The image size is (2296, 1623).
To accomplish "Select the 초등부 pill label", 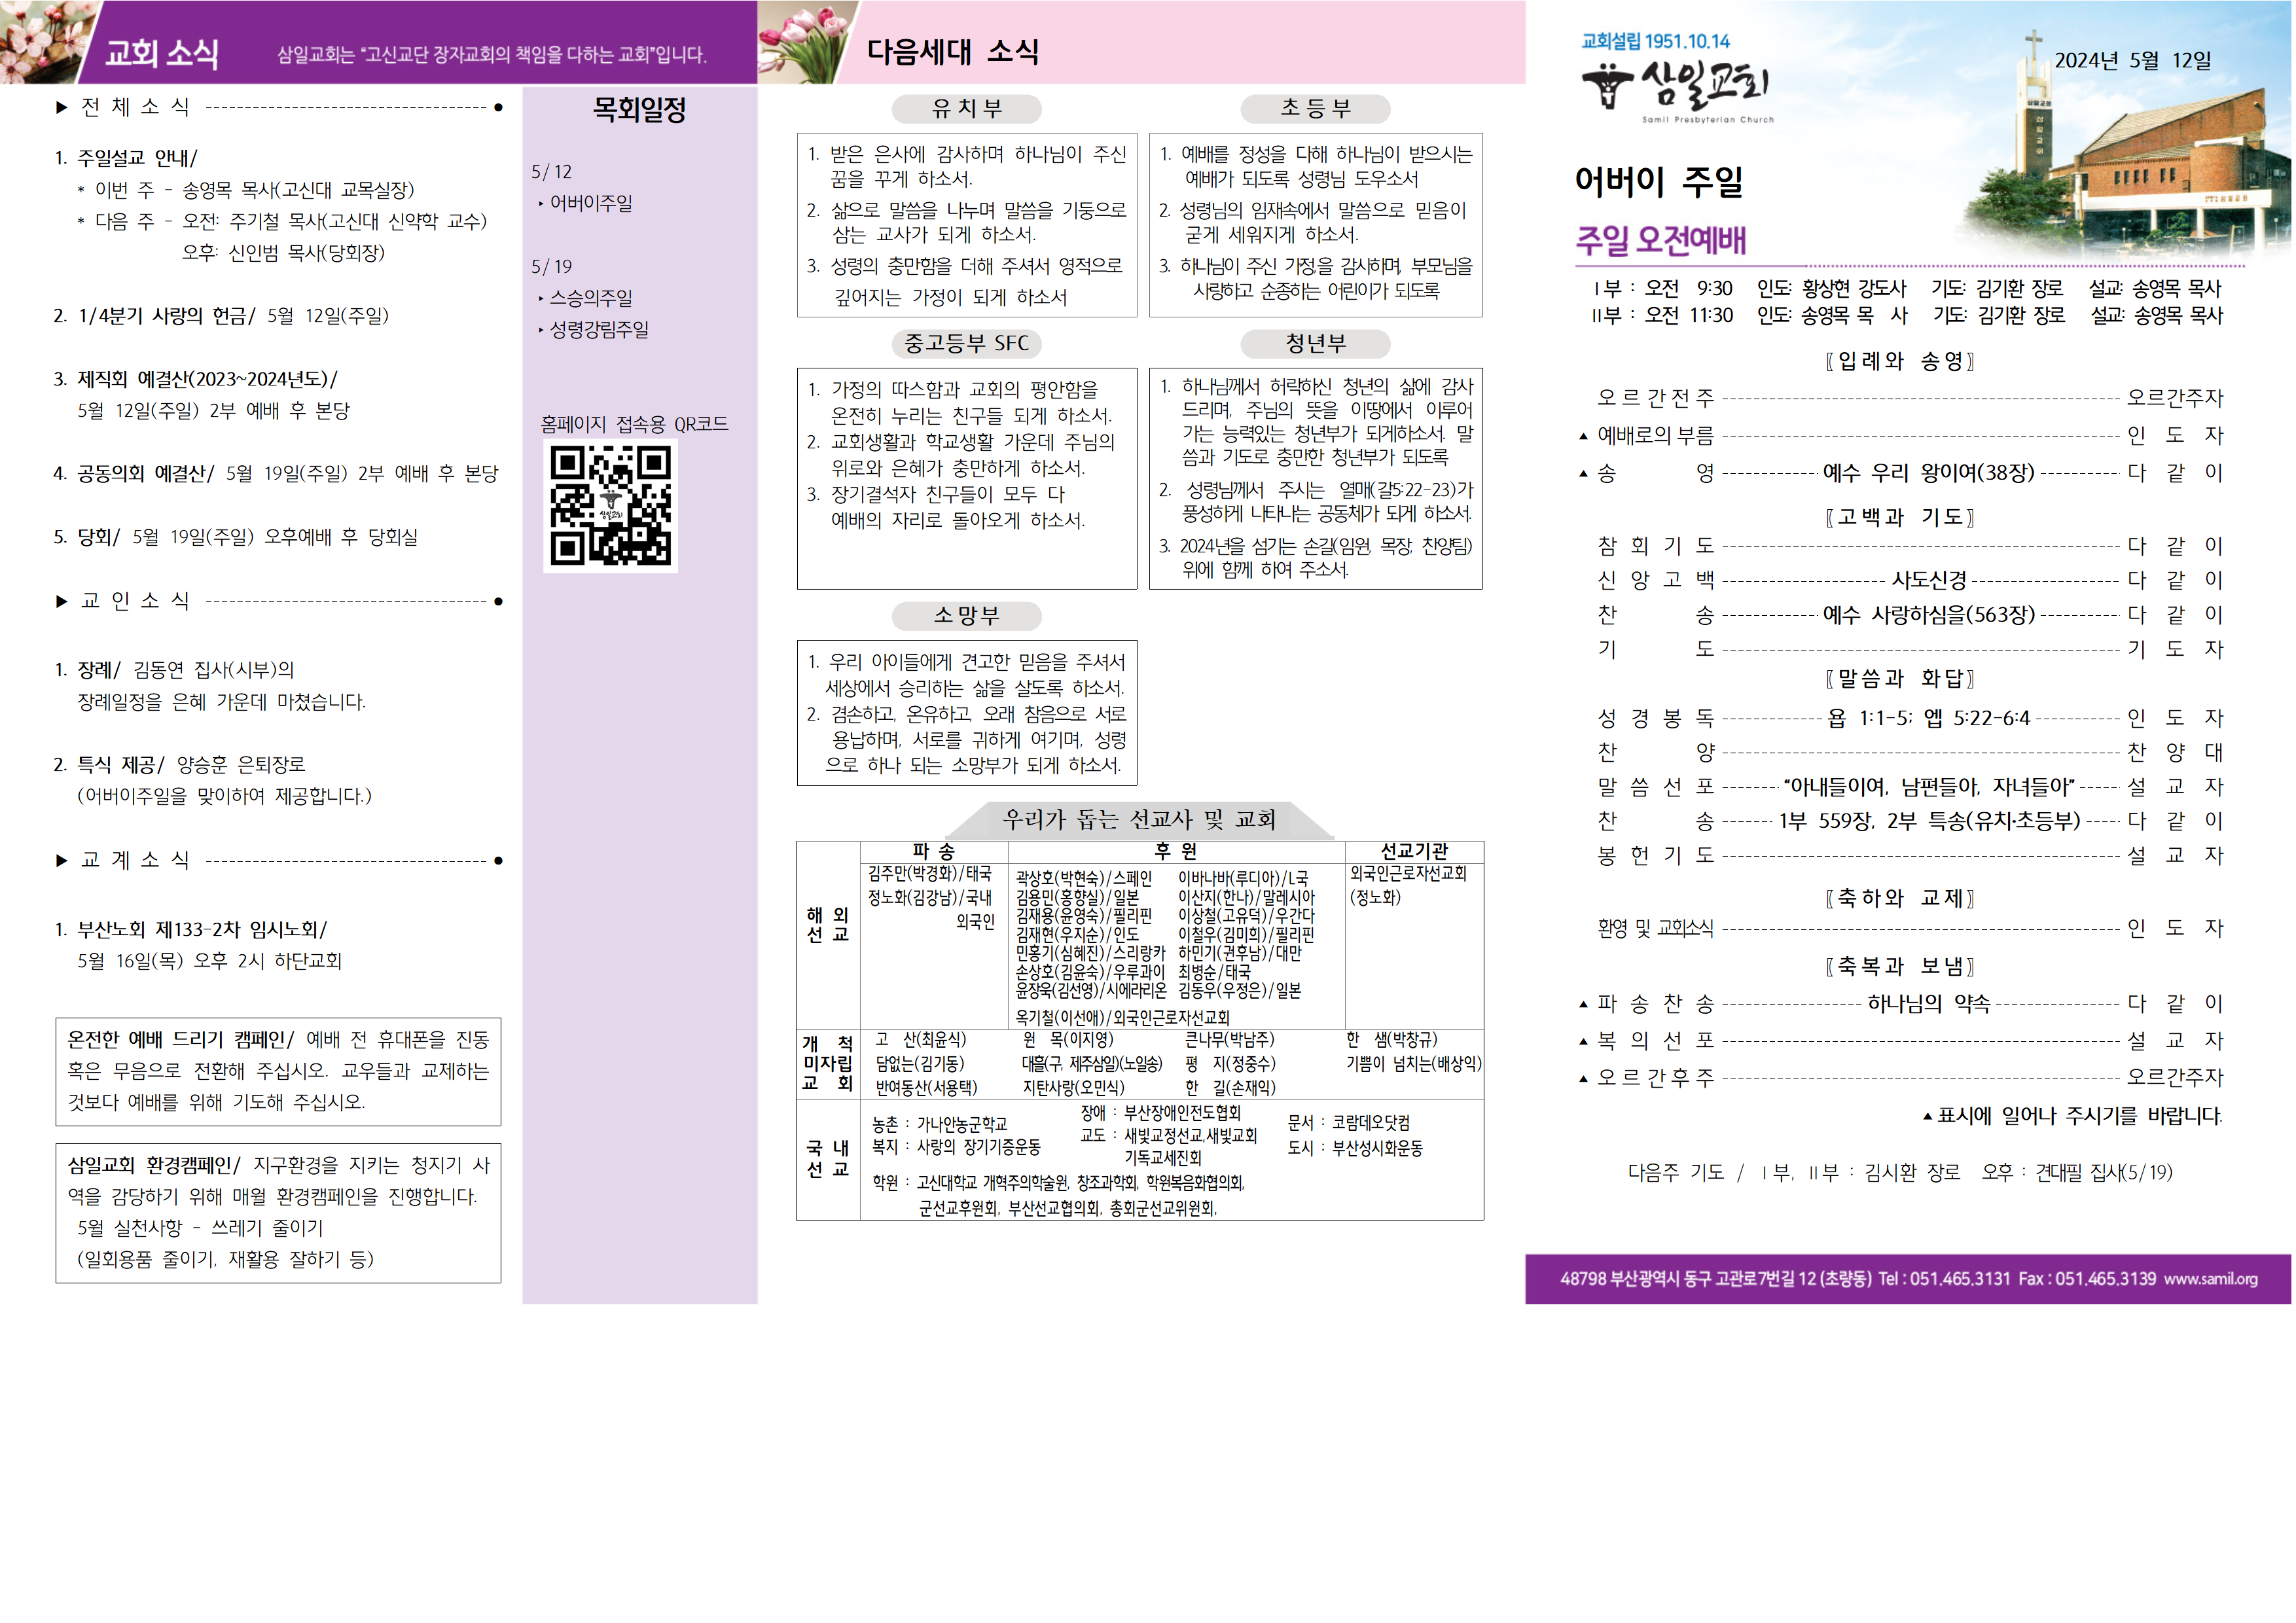I will tap(1315, 109).
